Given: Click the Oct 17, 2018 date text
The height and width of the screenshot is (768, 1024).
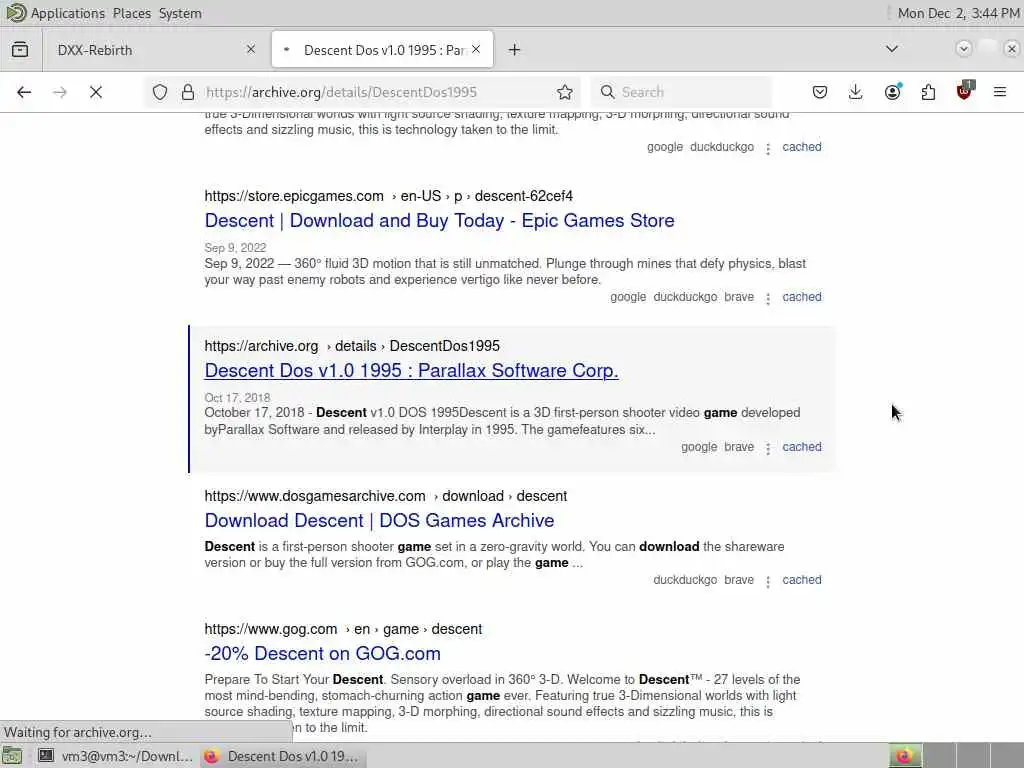Looking at the screenshot, I should 237,398.
